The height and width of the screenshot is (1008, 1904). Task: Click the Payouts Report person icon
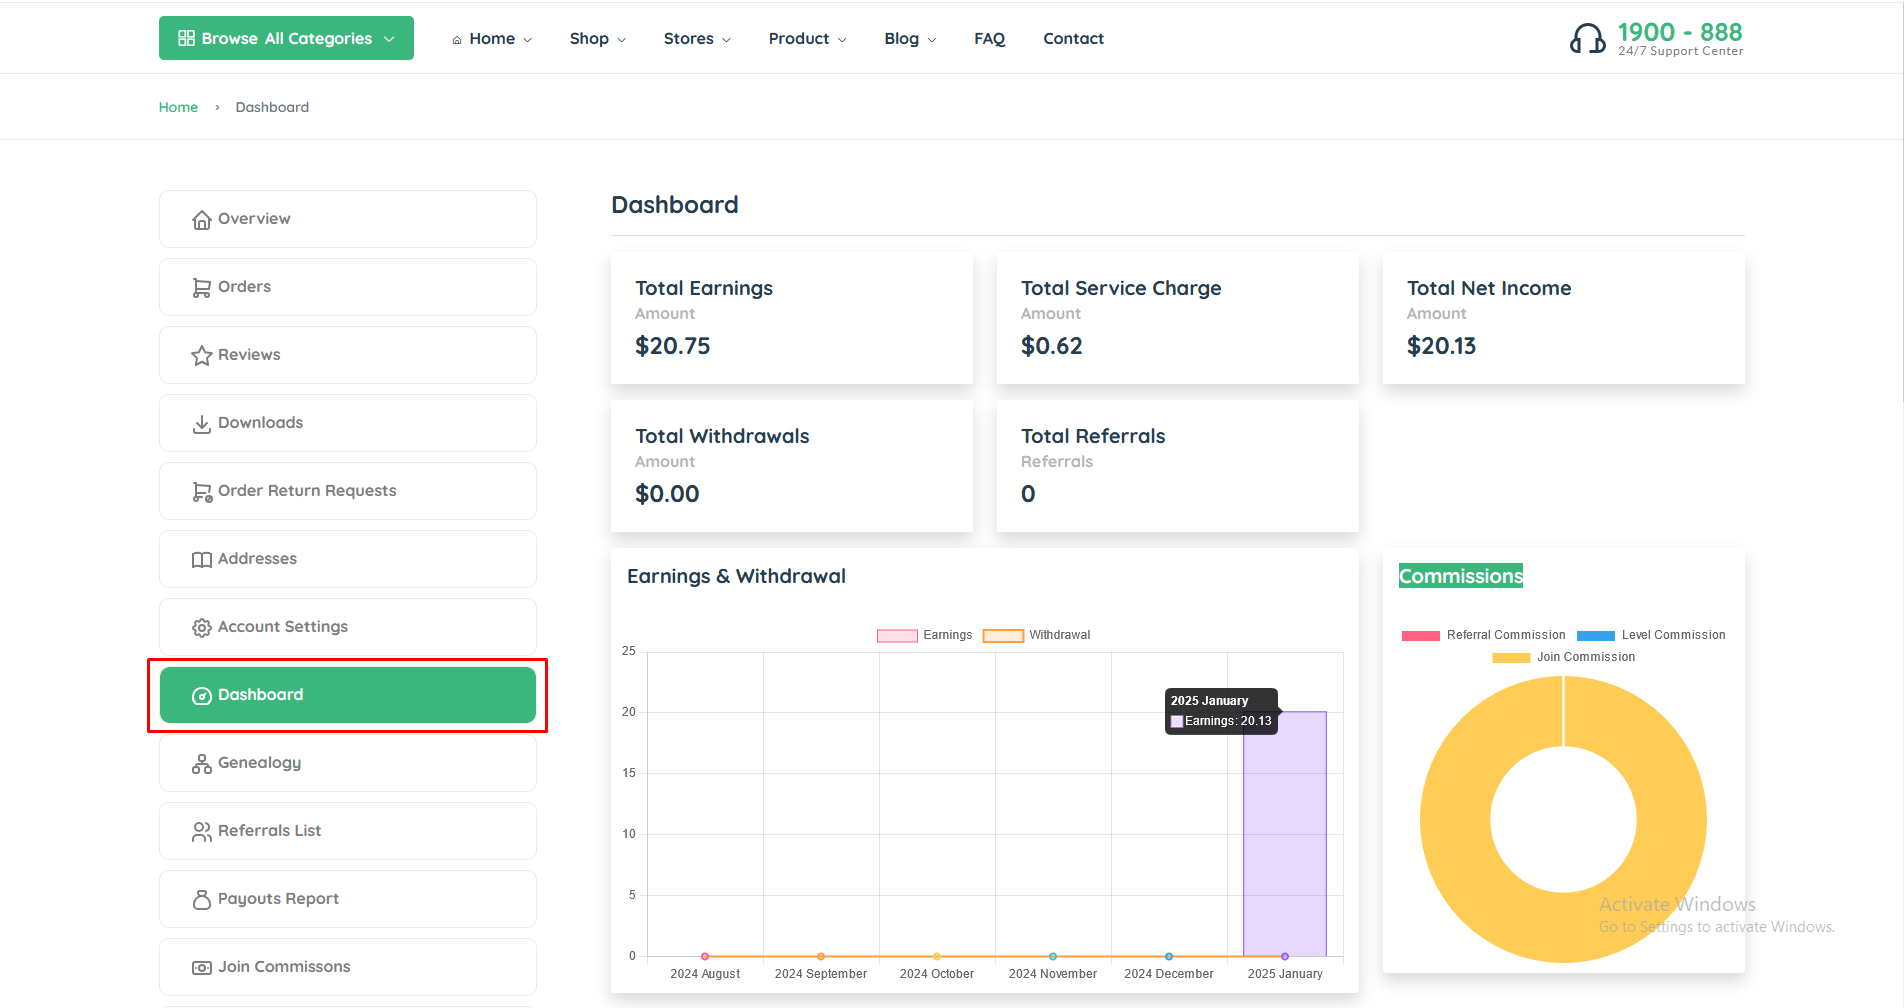202,898
